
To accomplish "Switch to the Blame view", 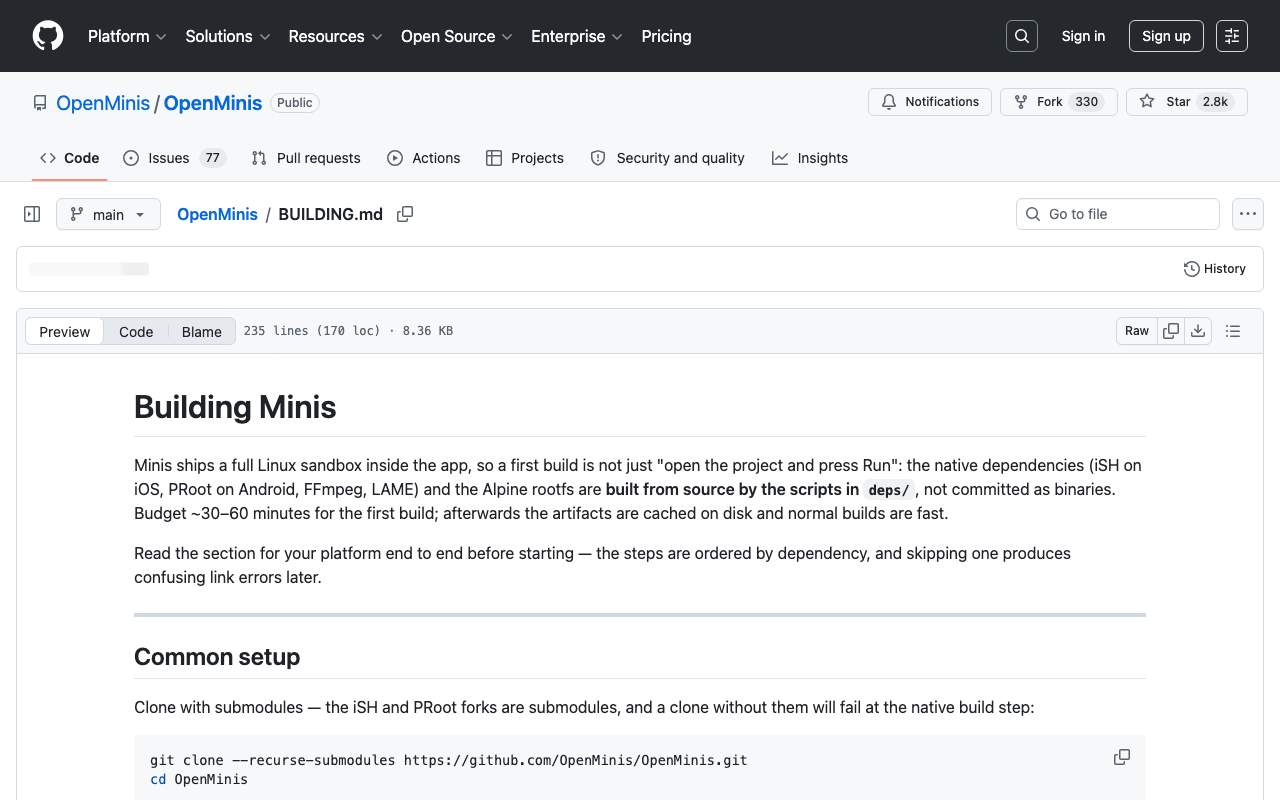I will click(x=202, y=332).
